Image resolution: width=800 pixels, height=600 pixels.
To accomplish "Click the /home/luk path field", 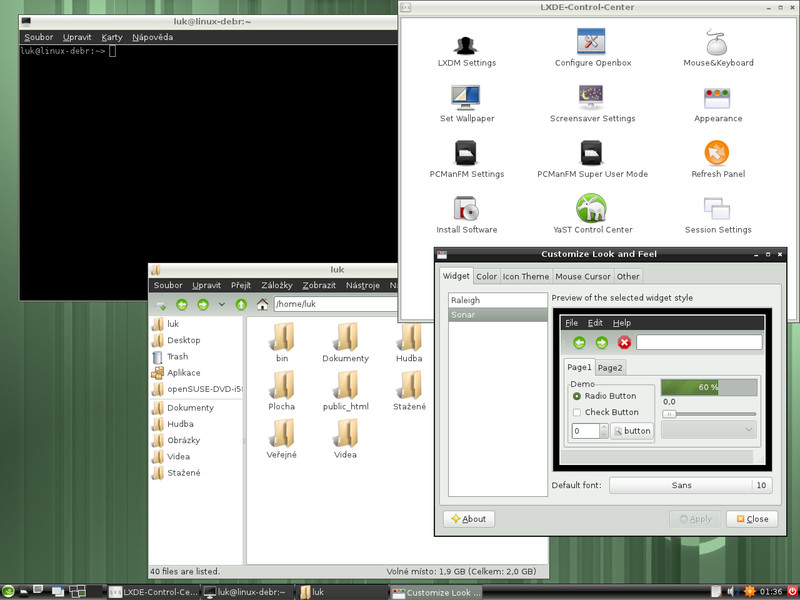I will coord(335,304).
